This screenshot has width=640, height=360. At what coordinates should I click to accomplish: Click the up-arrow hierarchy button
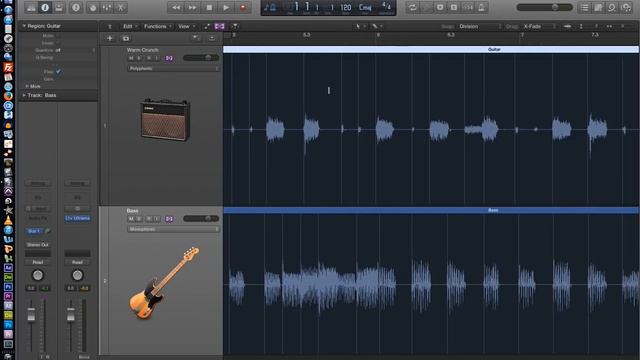pos(109,26)
